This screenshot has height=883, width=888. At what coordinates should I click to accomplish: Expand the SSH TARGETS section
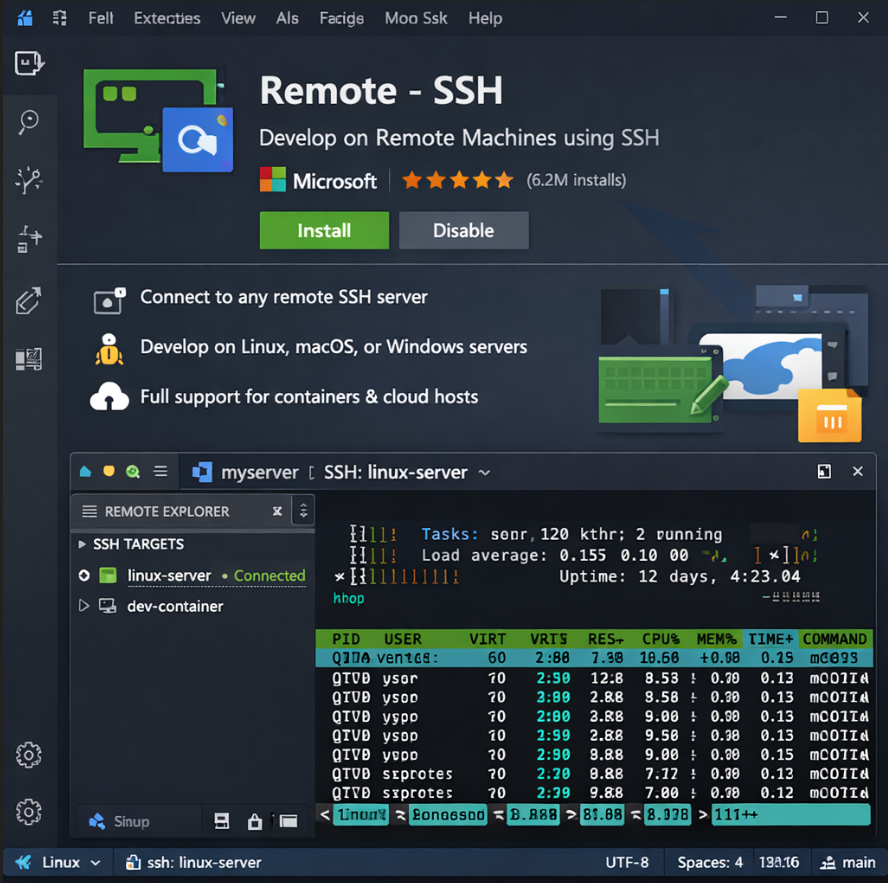coord(82,544)
